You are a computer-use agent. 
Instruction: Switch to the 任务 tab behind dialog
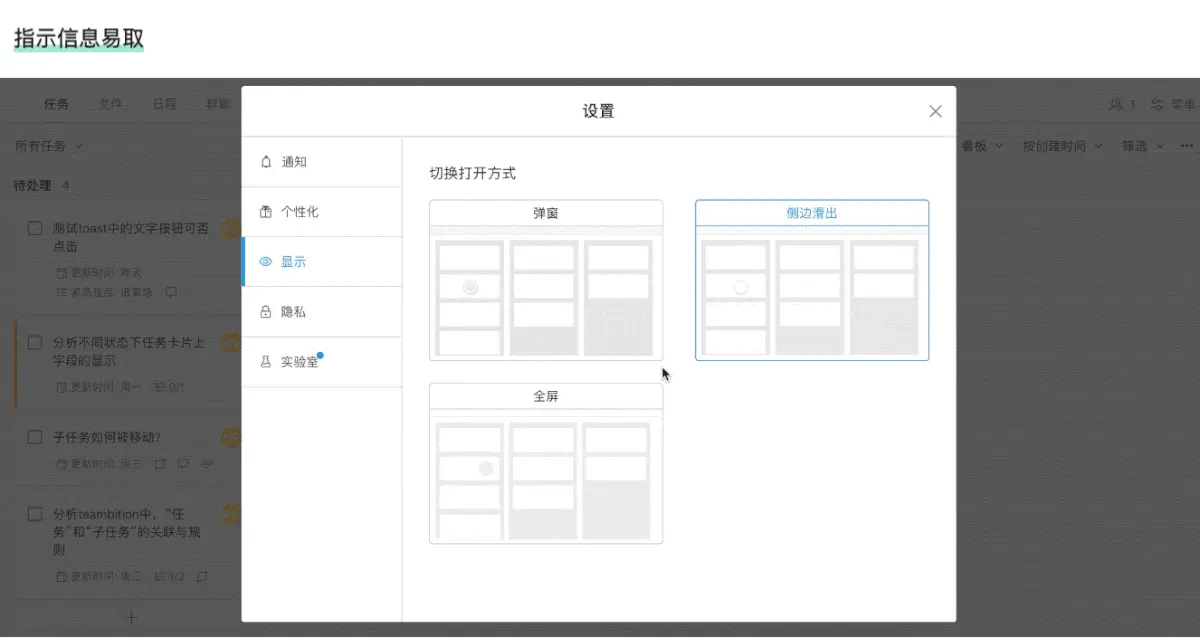(x=57, y=104)
